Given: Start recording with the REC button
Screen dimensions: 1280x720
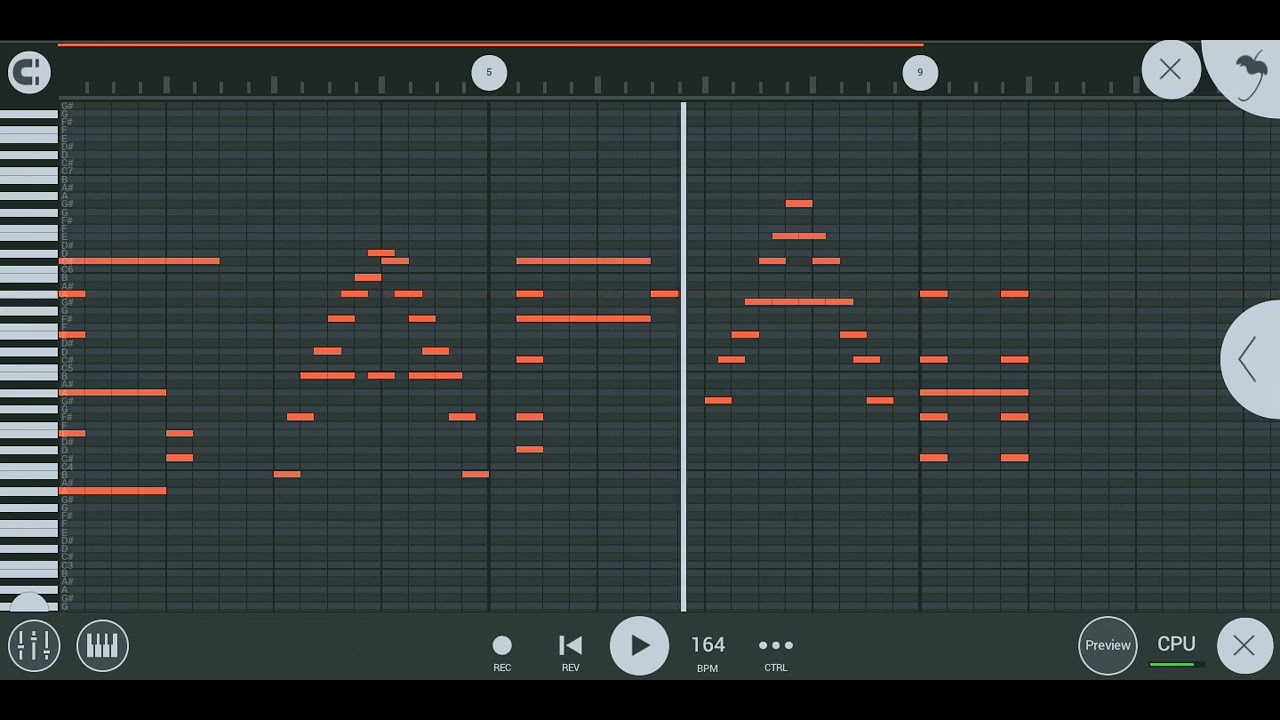Looking at the screenshot, I should [x=502, y=652].
